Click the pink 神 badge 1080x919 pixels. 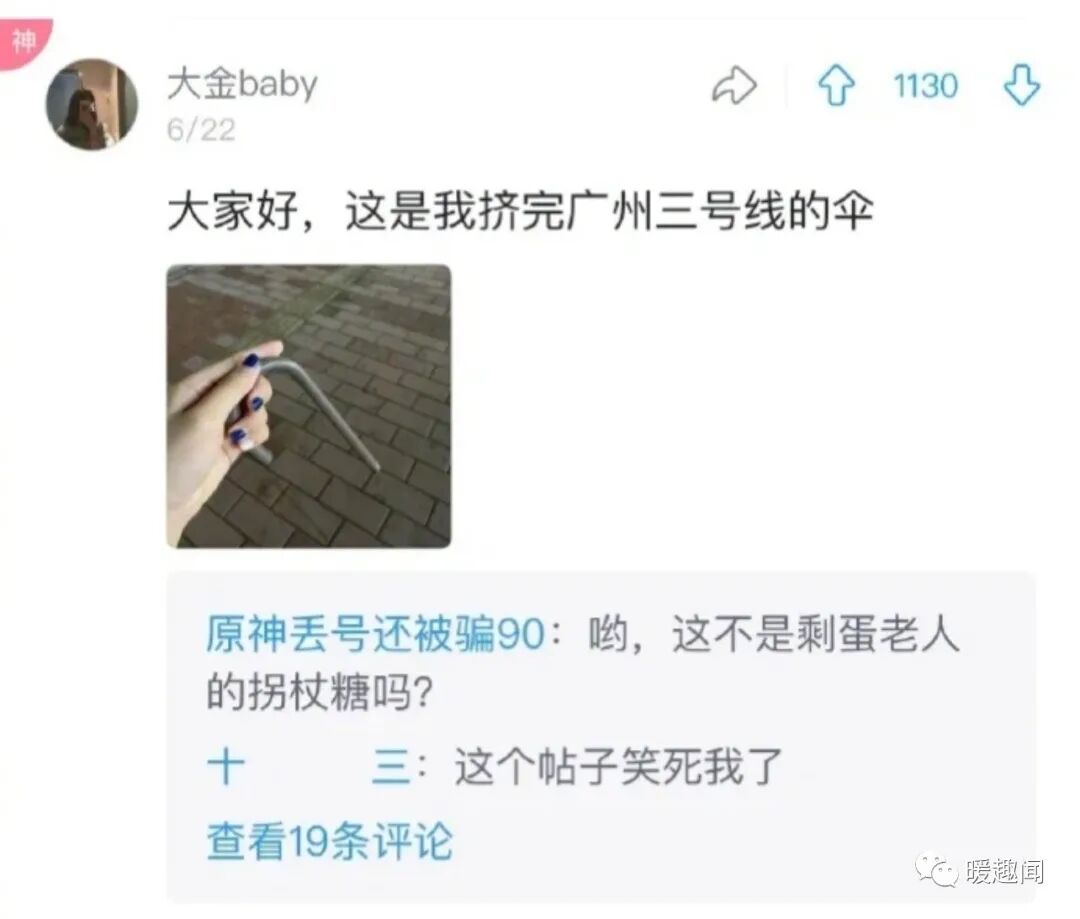tap(23, 41)
